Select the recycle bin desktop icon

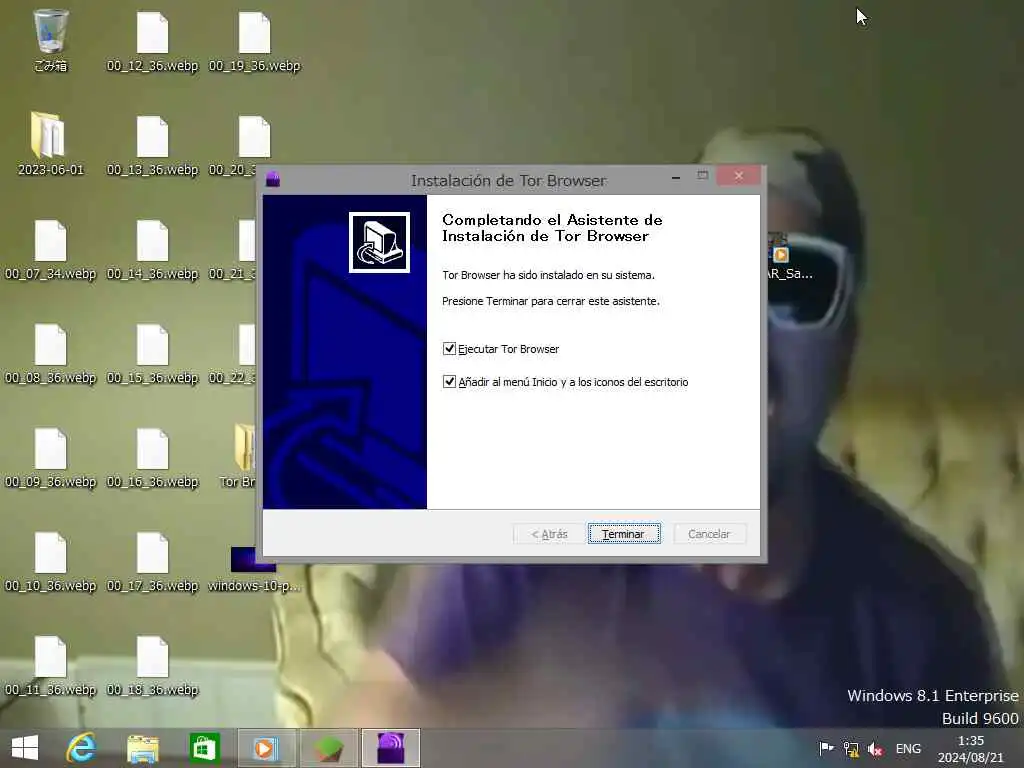(50, 39)
